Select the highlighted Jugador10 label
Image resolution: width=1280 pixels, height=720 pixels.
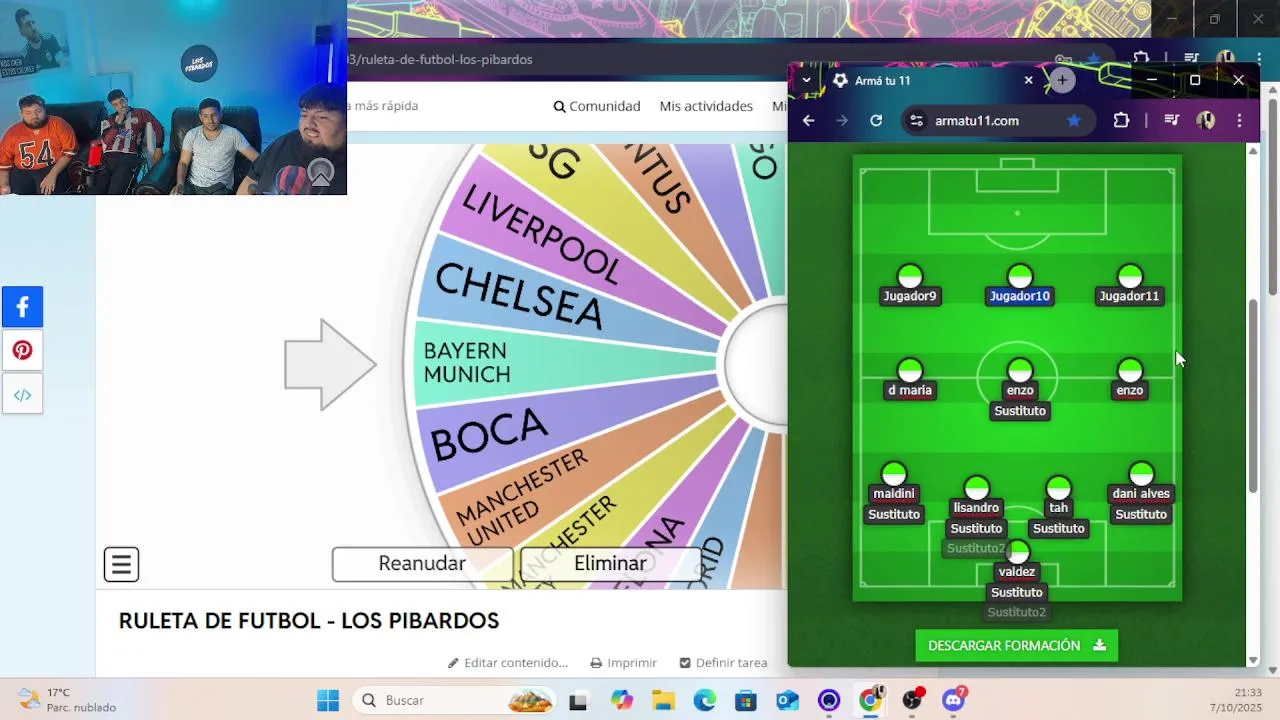(1019, 296)
